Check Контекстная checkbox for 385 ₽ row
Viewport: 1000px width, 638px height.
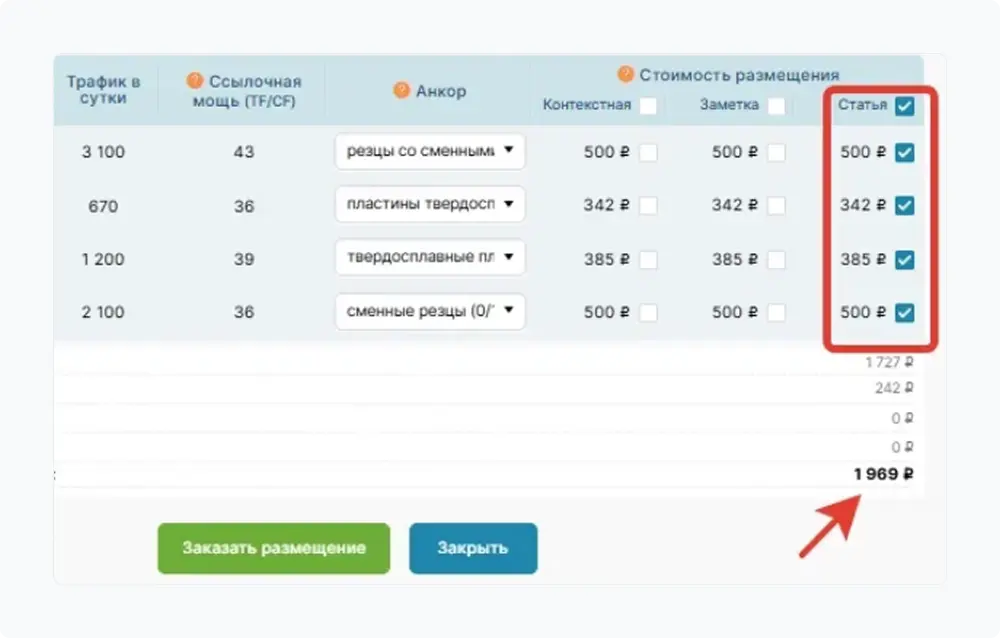click(648, 260)
